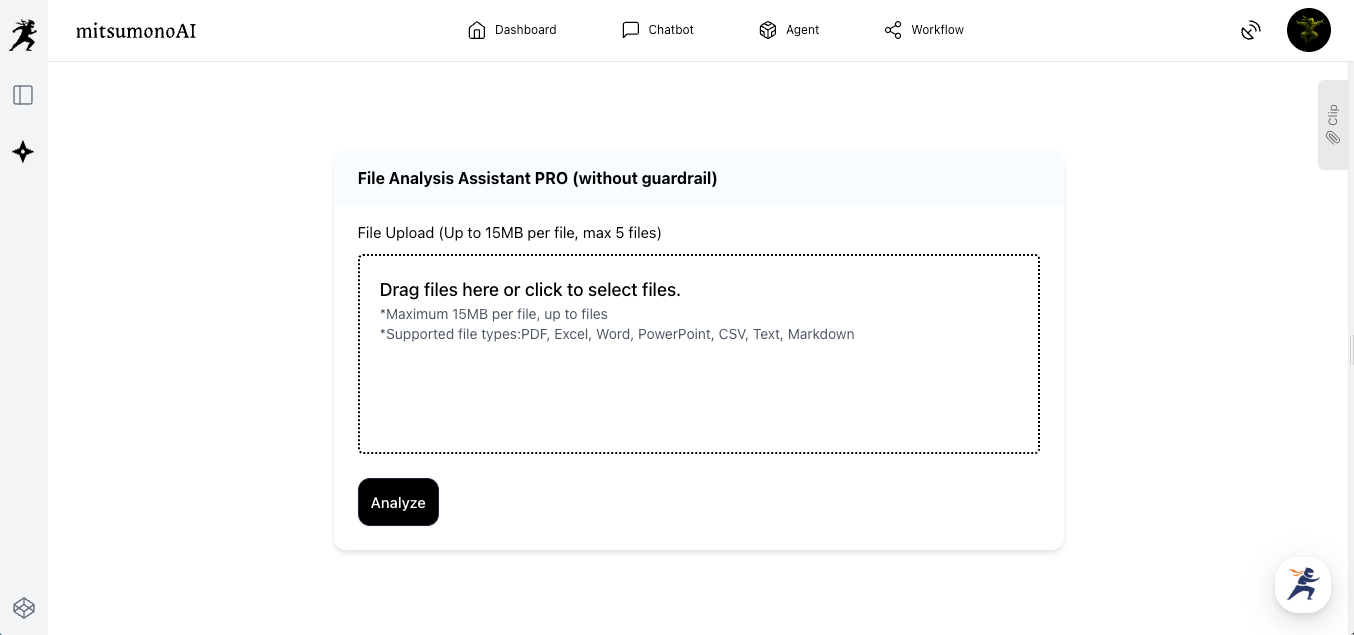The image size is (1354, 635).
Task: Click the mitsumonoAI brand name link
Action: coord(136,31)
